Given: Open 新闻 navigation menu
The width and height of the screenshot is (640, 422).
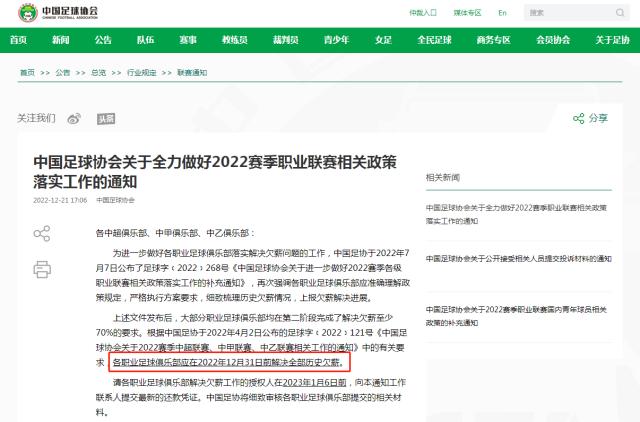Looking at the screenshot, I should coord(60,40).
